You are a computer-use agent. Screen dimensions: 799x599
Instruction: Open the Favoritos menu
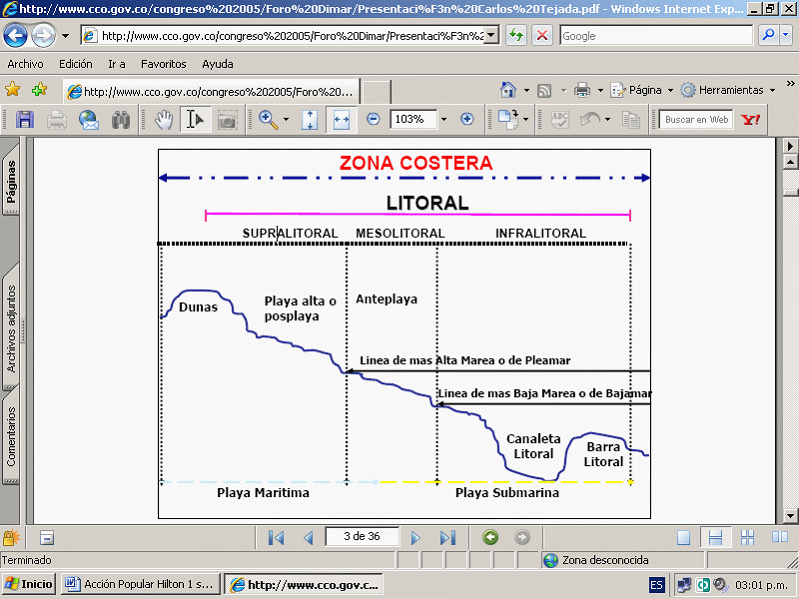pyautogui.click(x=163, y=64)
